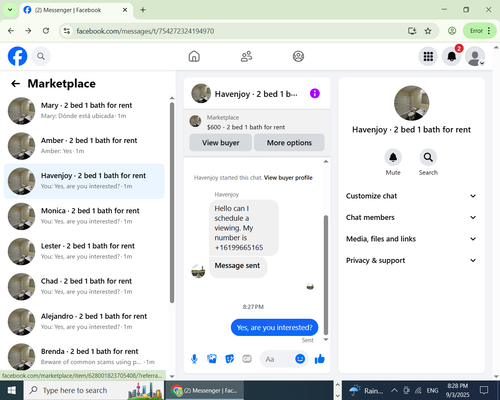Open the Rain weather widget

(x=366, y=390)
